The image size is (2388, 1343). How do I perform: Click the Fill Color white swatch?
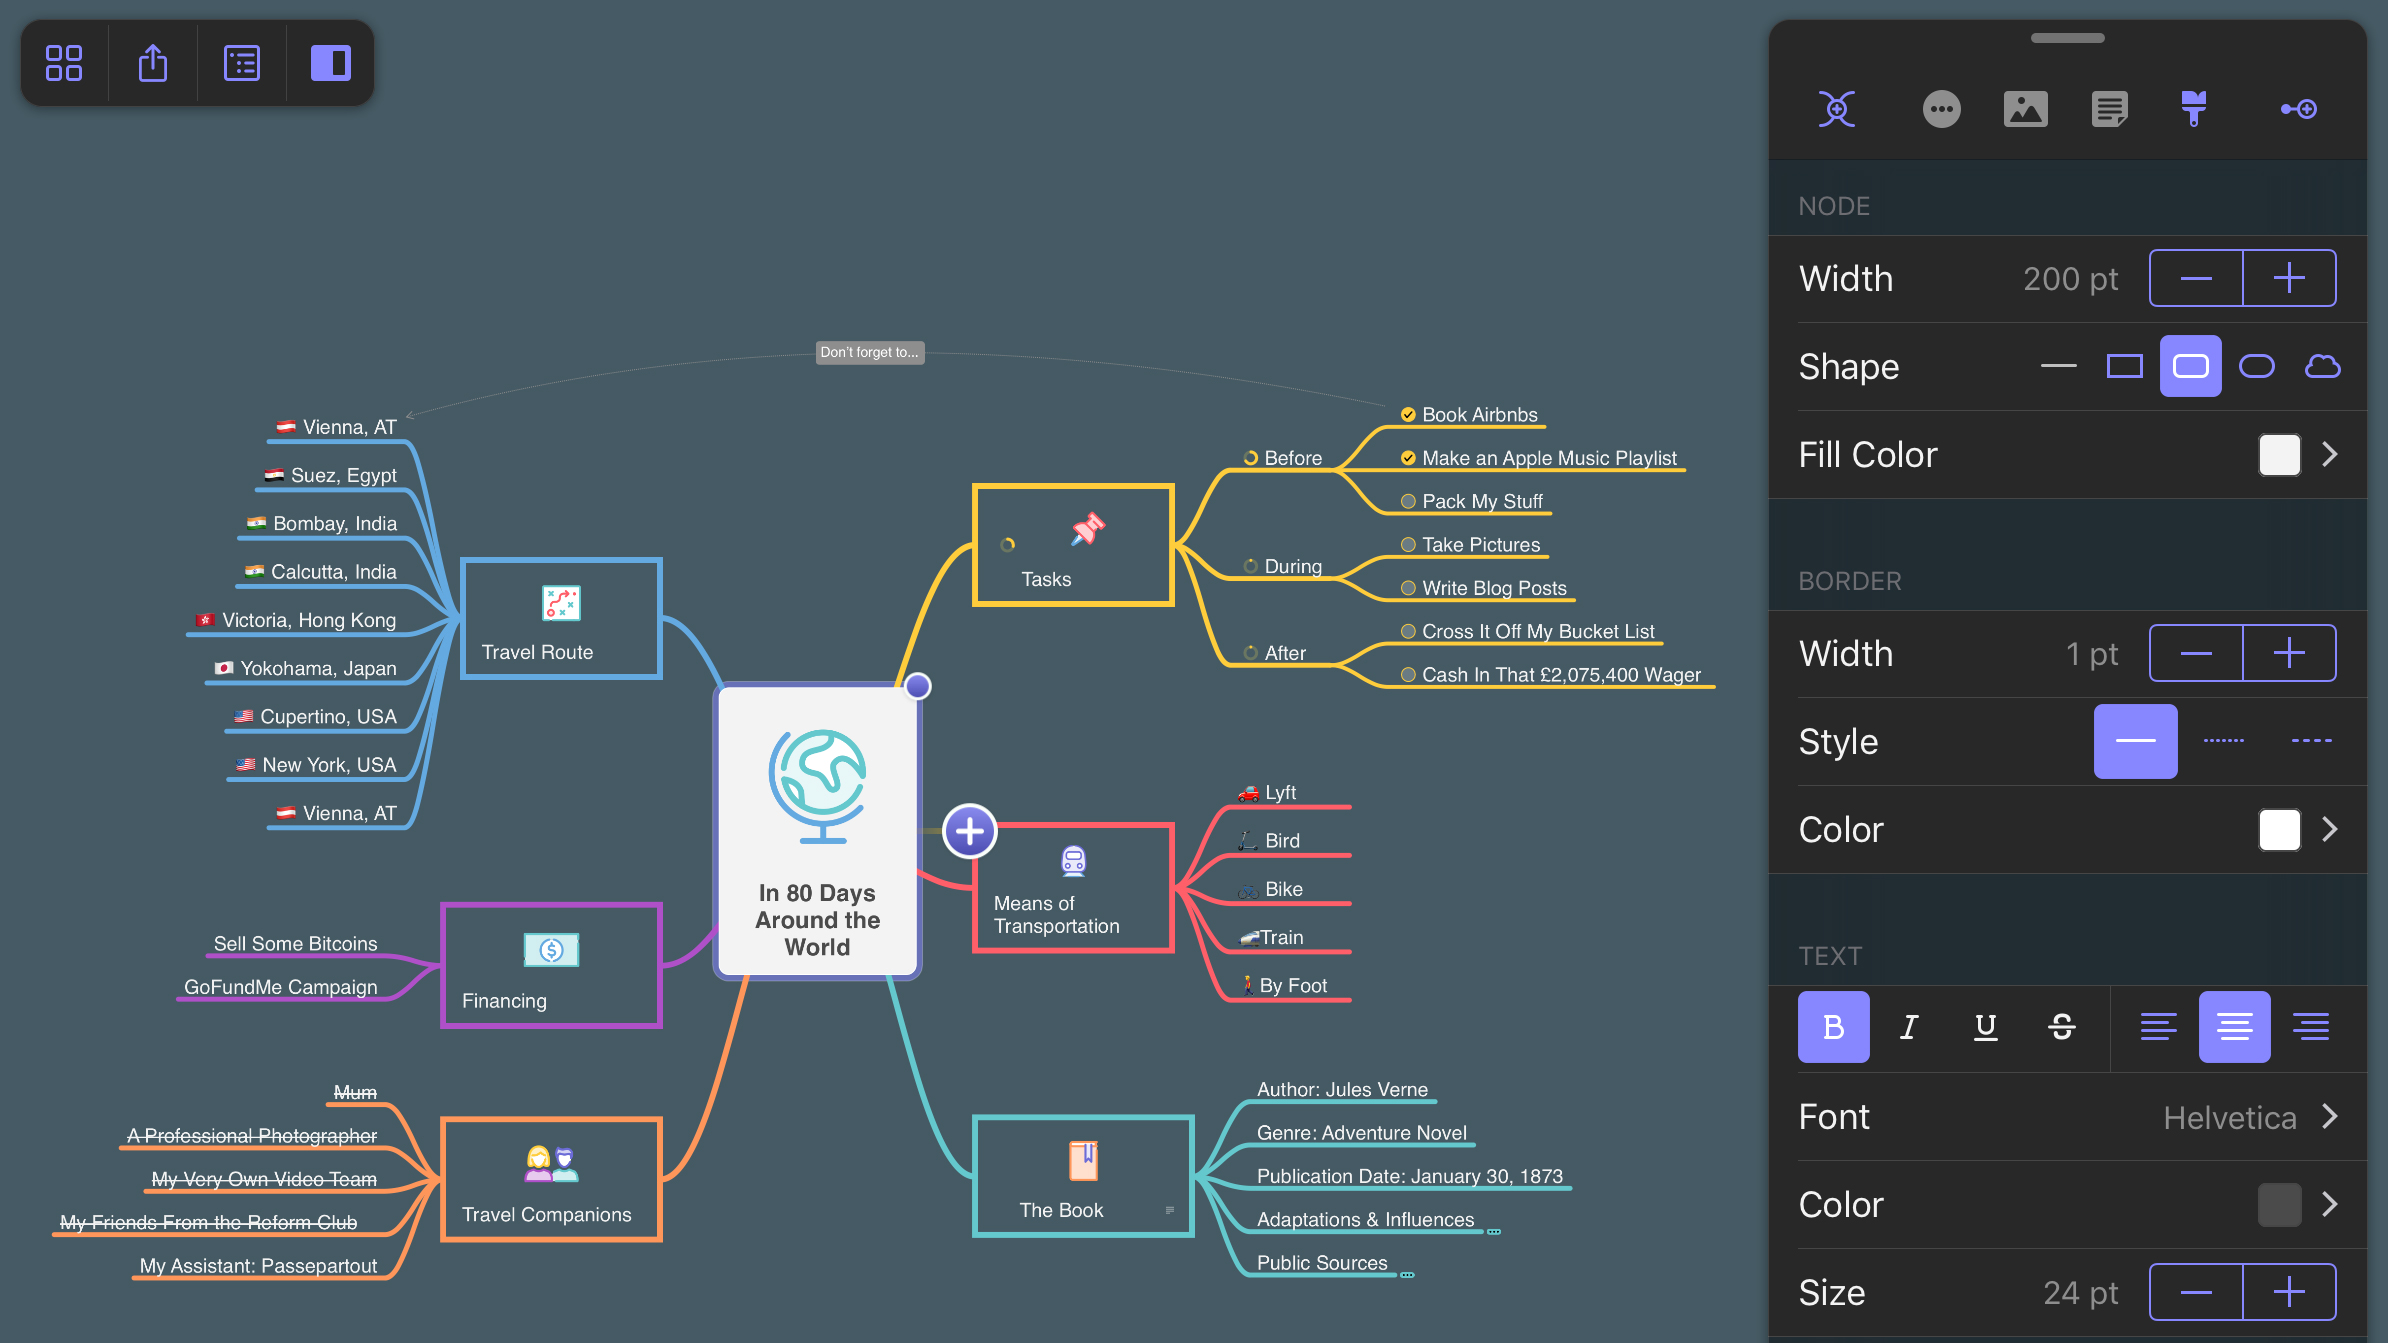2278,454
